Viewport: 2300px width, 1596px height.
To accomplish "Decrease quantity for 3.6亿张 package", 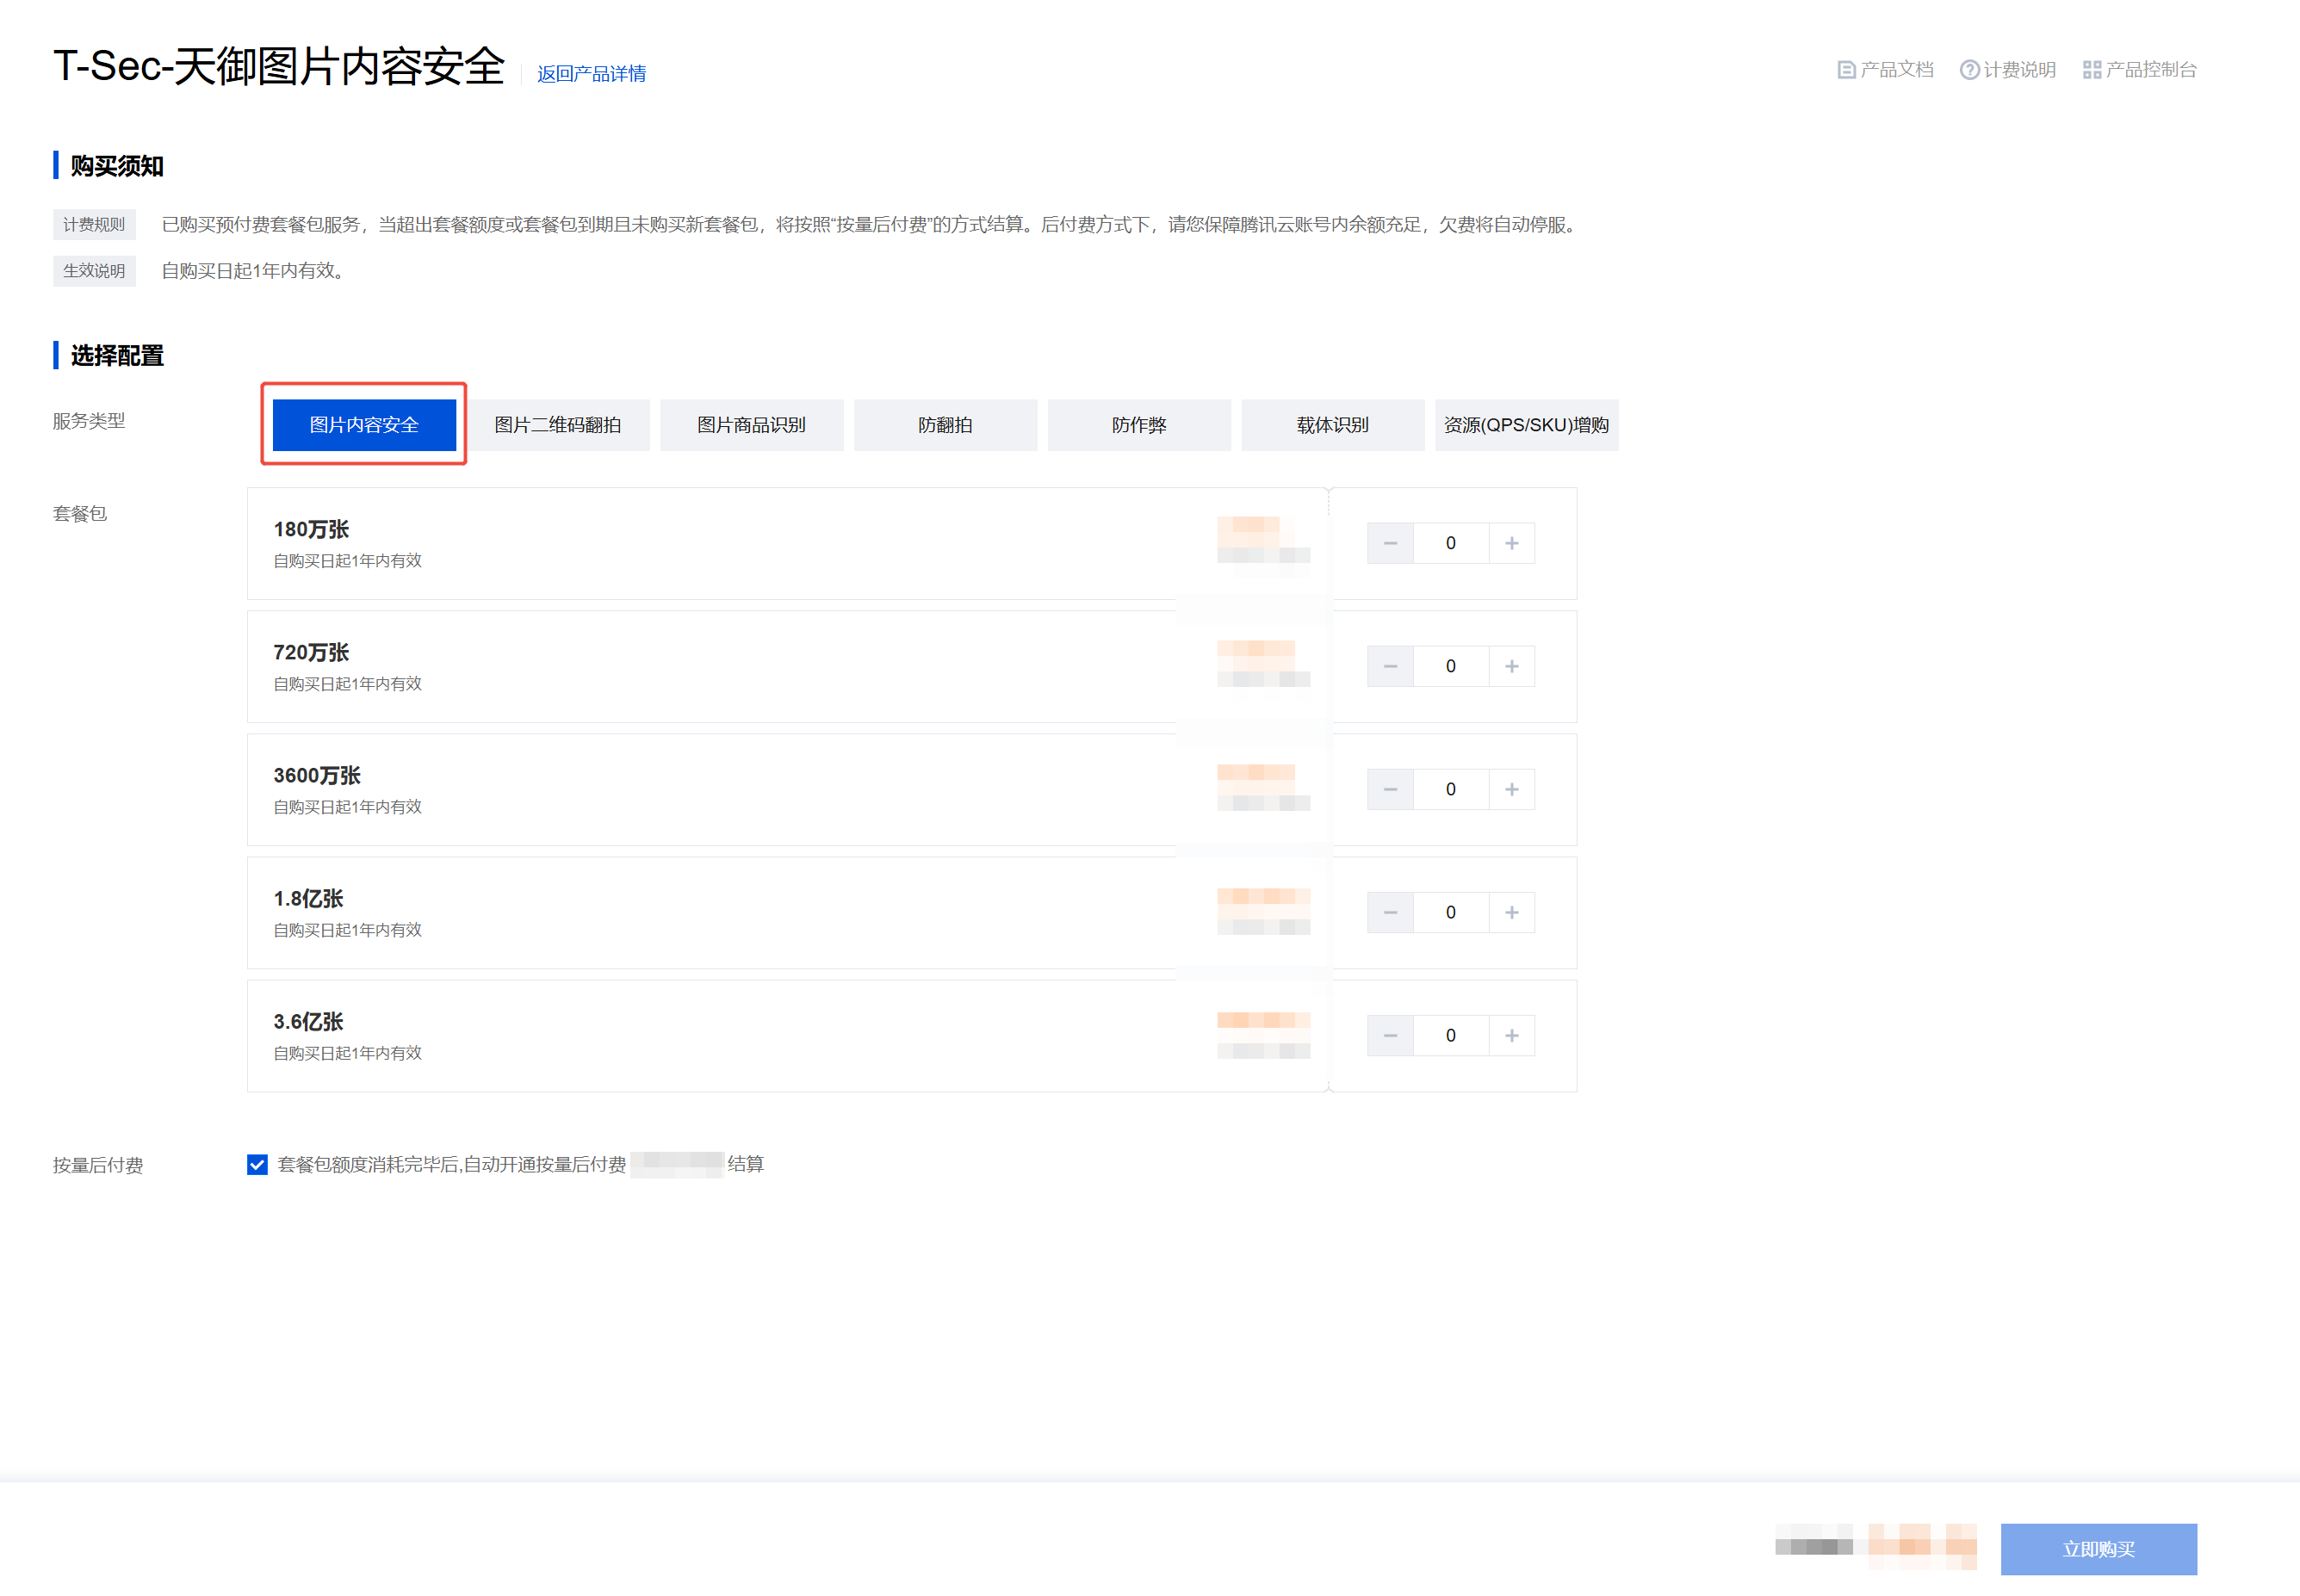I will [1390, 1035].
